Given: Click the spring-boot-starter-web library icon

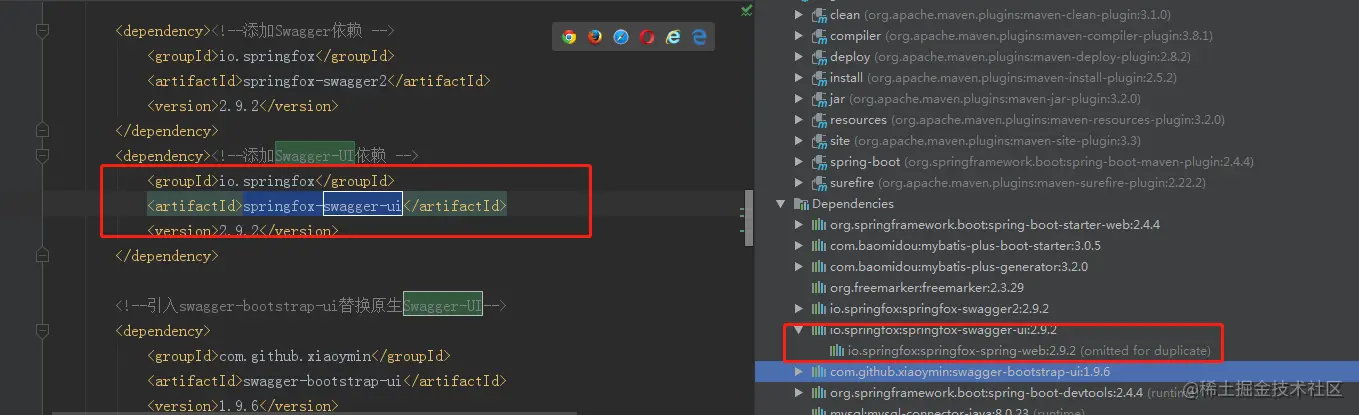Looking at the screenshot, I should click(x=819, y=225).
